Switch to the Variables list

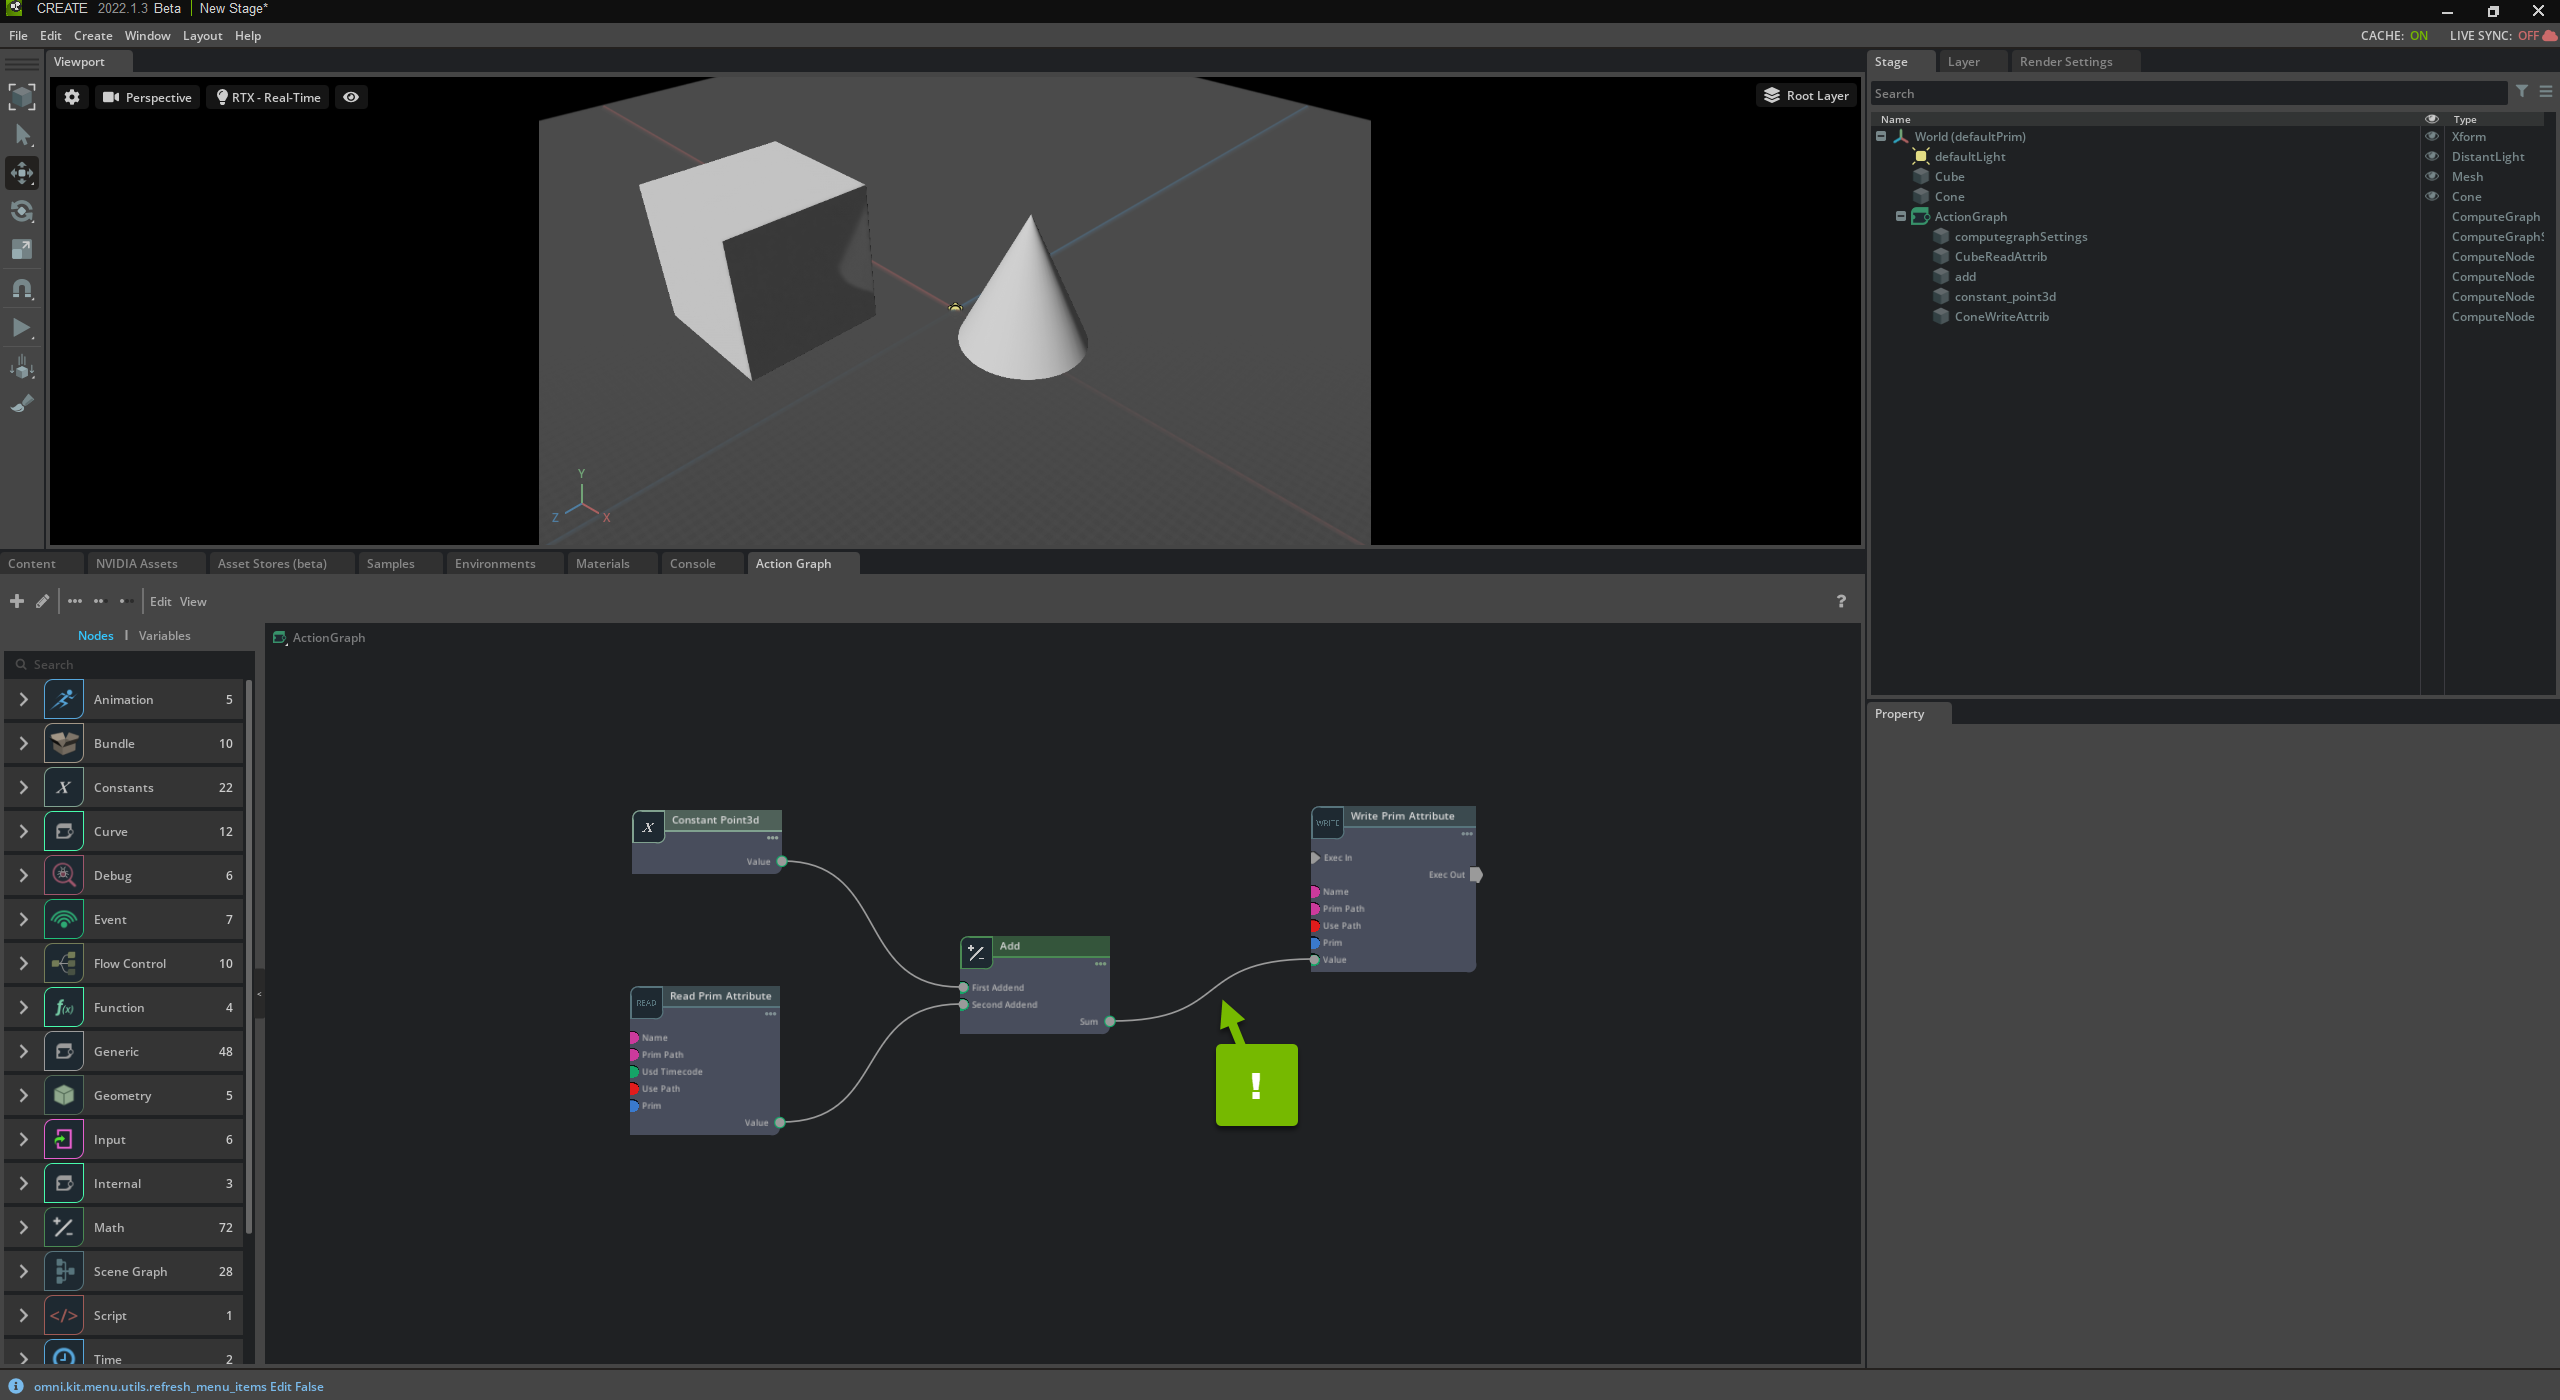(164, 635)
